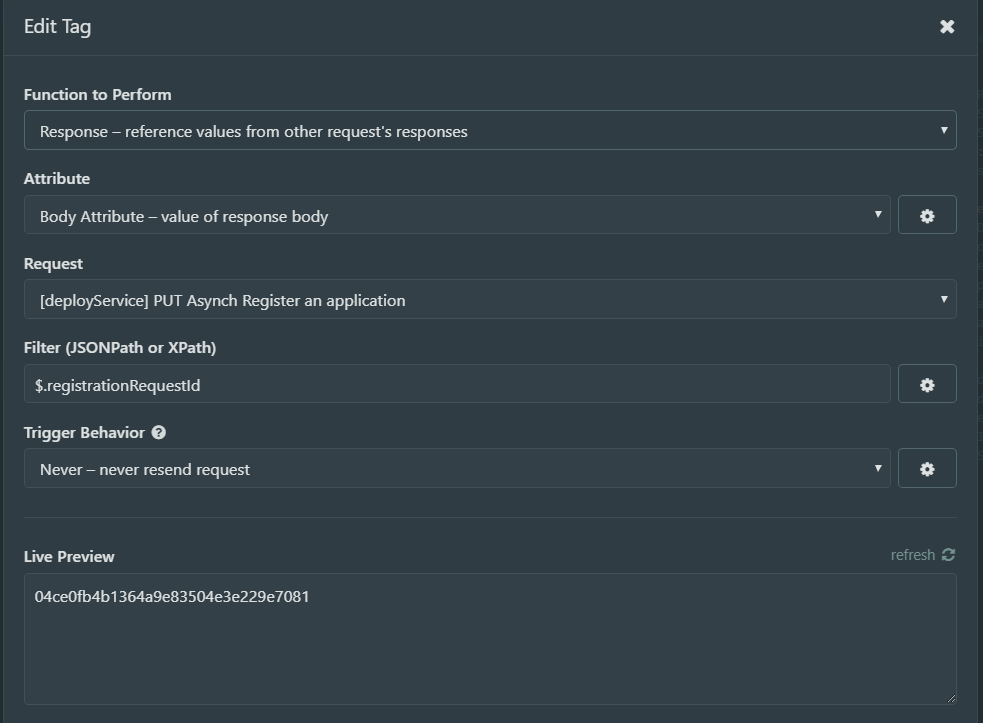Viewport: 983px width, 723px height.
Task: Click the gear icon beside Trigger Behavior
Action: (x=927, y=469)
